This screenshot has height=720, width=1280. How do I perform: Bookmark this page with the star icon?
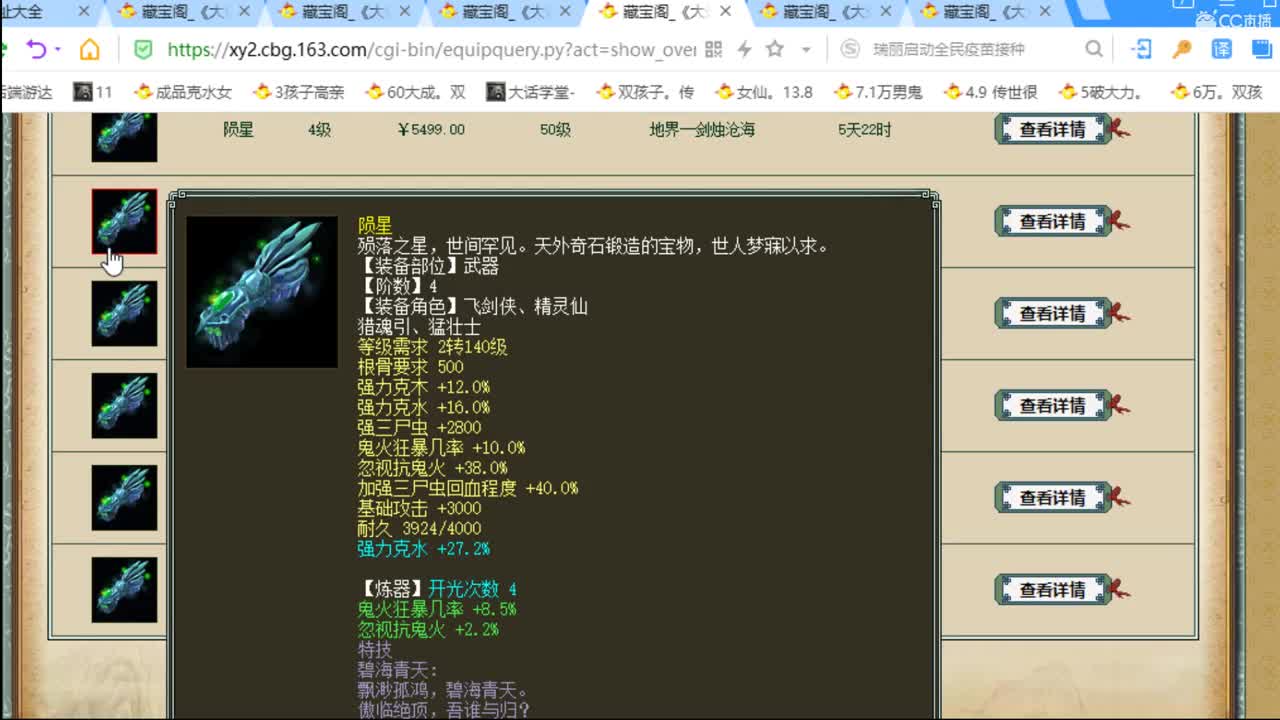point(775,49)
